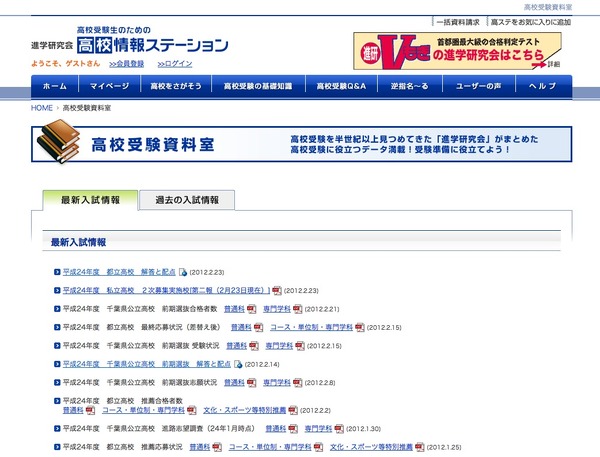
Task: Open the 普通科 PDF icon under 推薦合格者数
Action: point(90,410)
